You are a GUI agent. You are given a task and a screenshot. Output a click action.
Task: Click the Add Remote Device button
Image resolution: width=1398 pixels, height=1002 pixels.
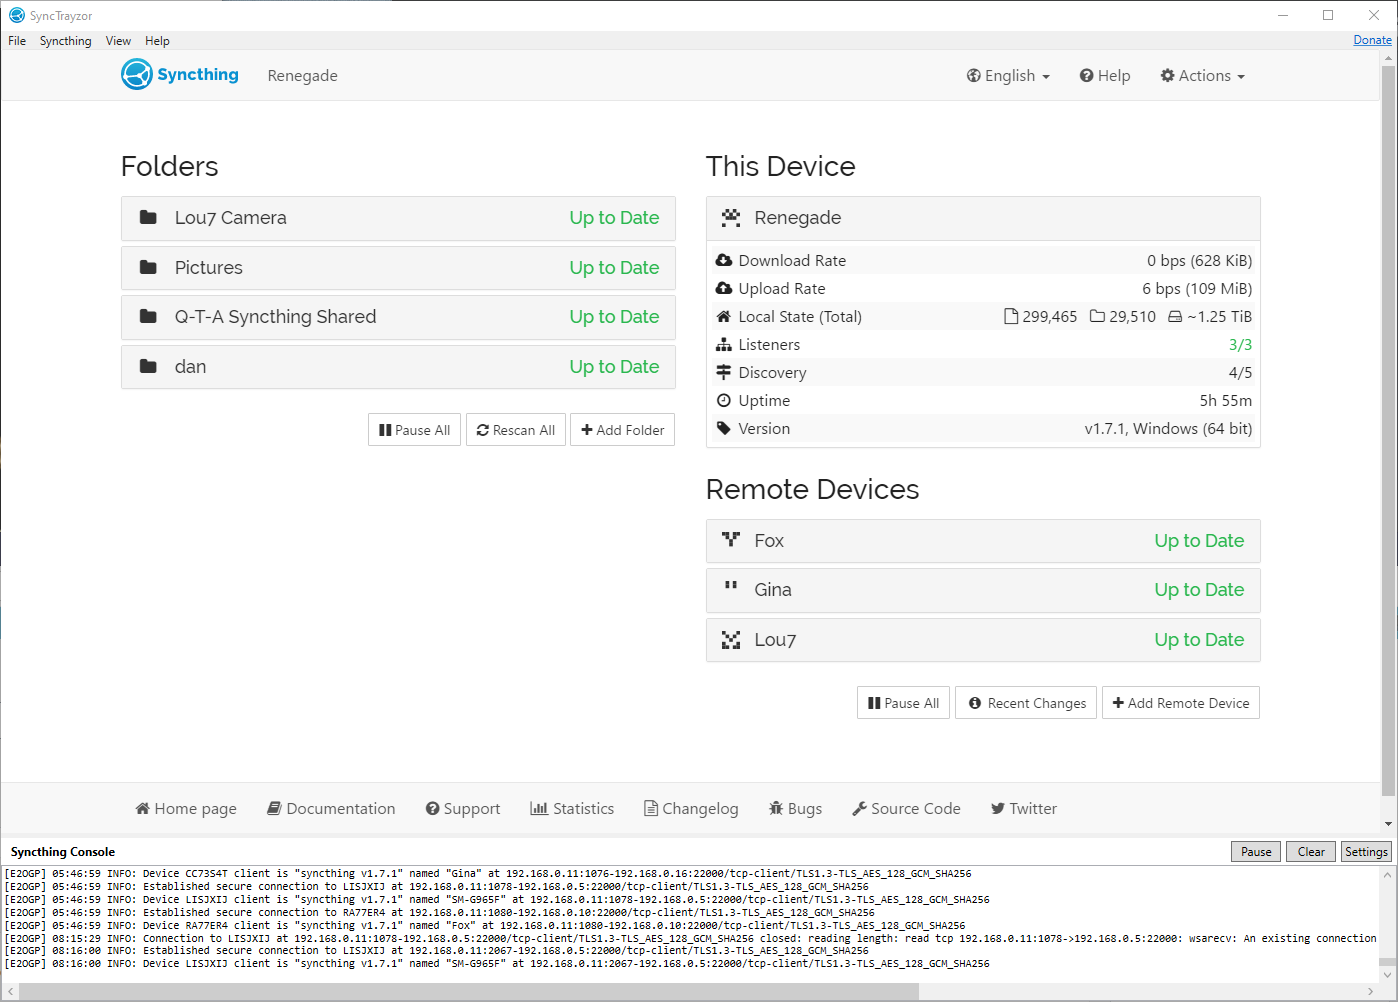point(1180,703)
